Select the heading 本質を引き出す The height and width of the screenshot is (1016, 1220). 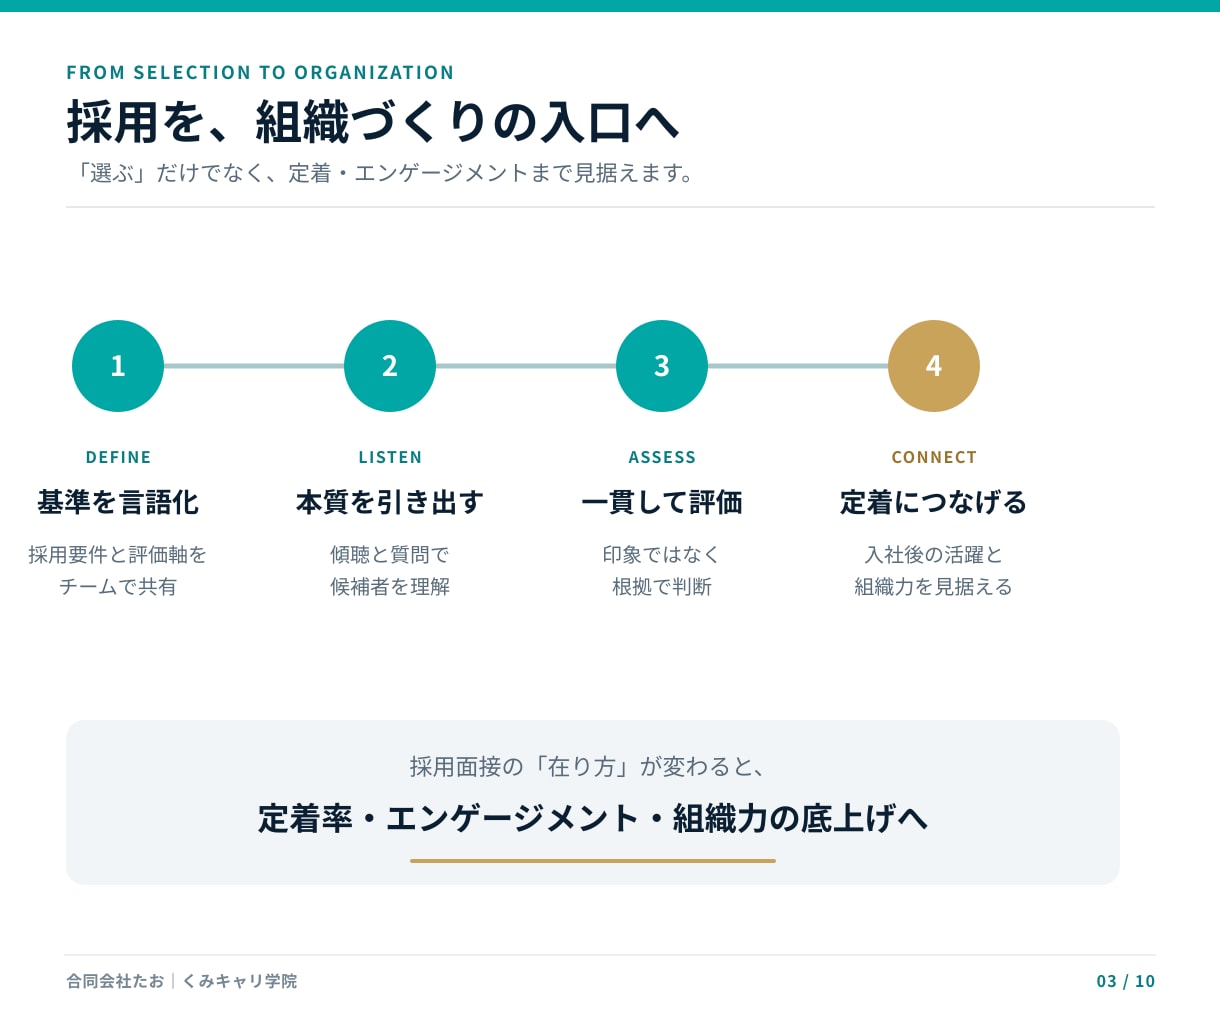[x=390, y=502]
